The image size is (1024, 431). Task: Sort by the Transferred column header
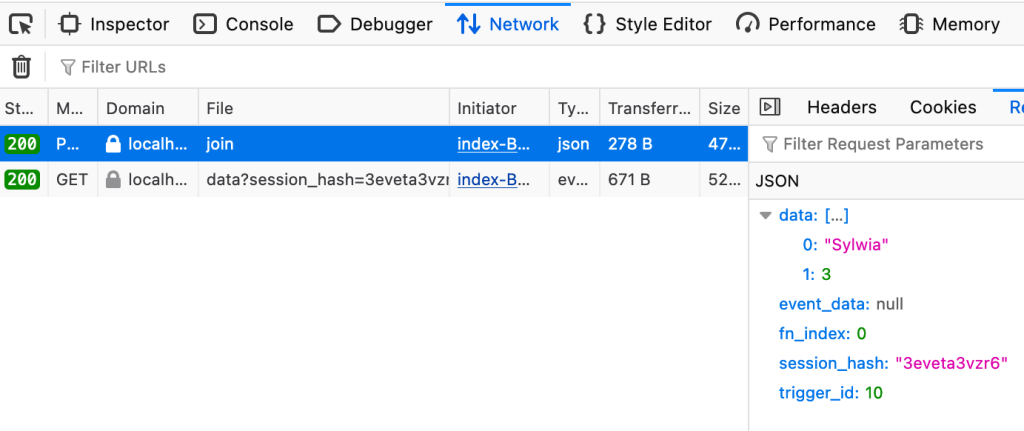(649, 108)
